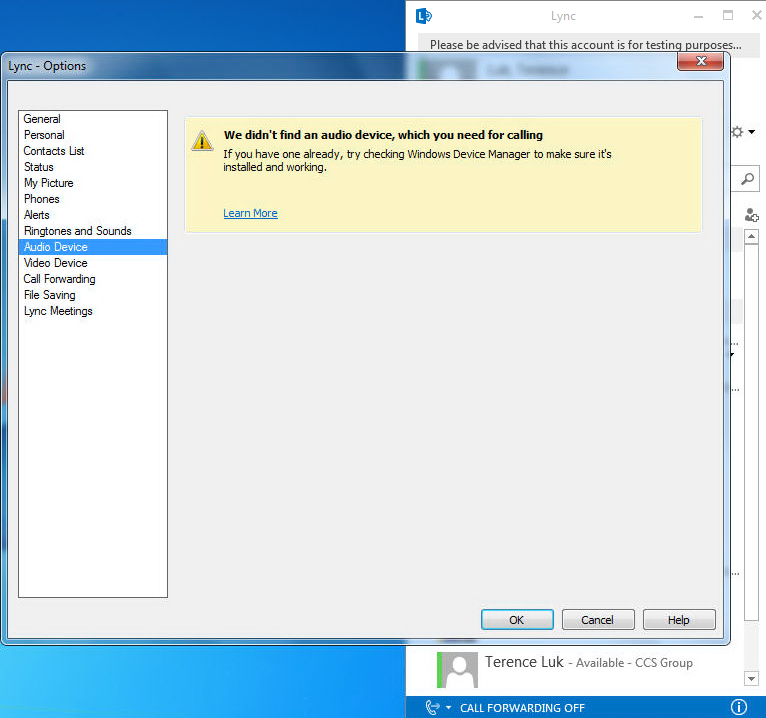Click the search magnifier in Lync window
Viewport: 766px width, 718px height.
coord(747,179)
